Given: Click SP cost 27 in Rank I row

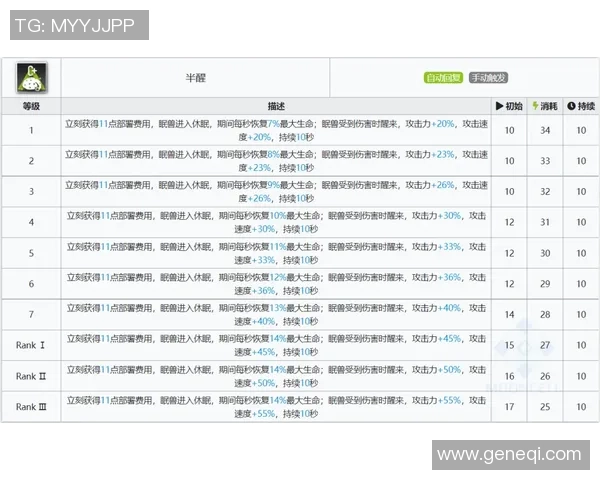Looking at the screenshot, I should (545, 345).
